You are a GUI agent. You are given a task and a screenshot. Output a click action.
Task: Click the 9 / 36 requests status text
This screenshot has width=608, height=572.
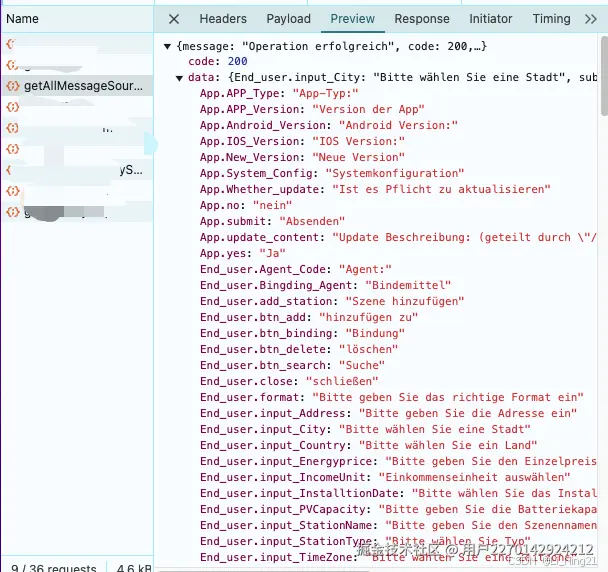[54, 567]
